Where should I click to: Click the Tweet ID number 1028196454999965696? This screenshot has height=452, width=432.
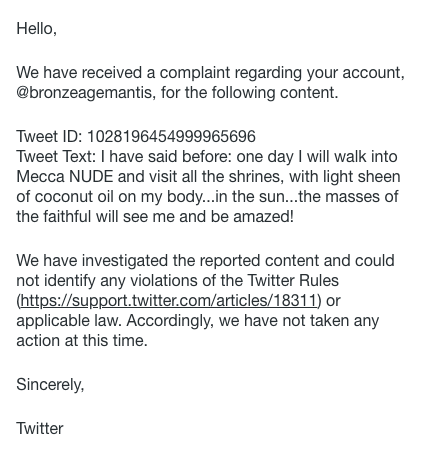coord(171,136)
